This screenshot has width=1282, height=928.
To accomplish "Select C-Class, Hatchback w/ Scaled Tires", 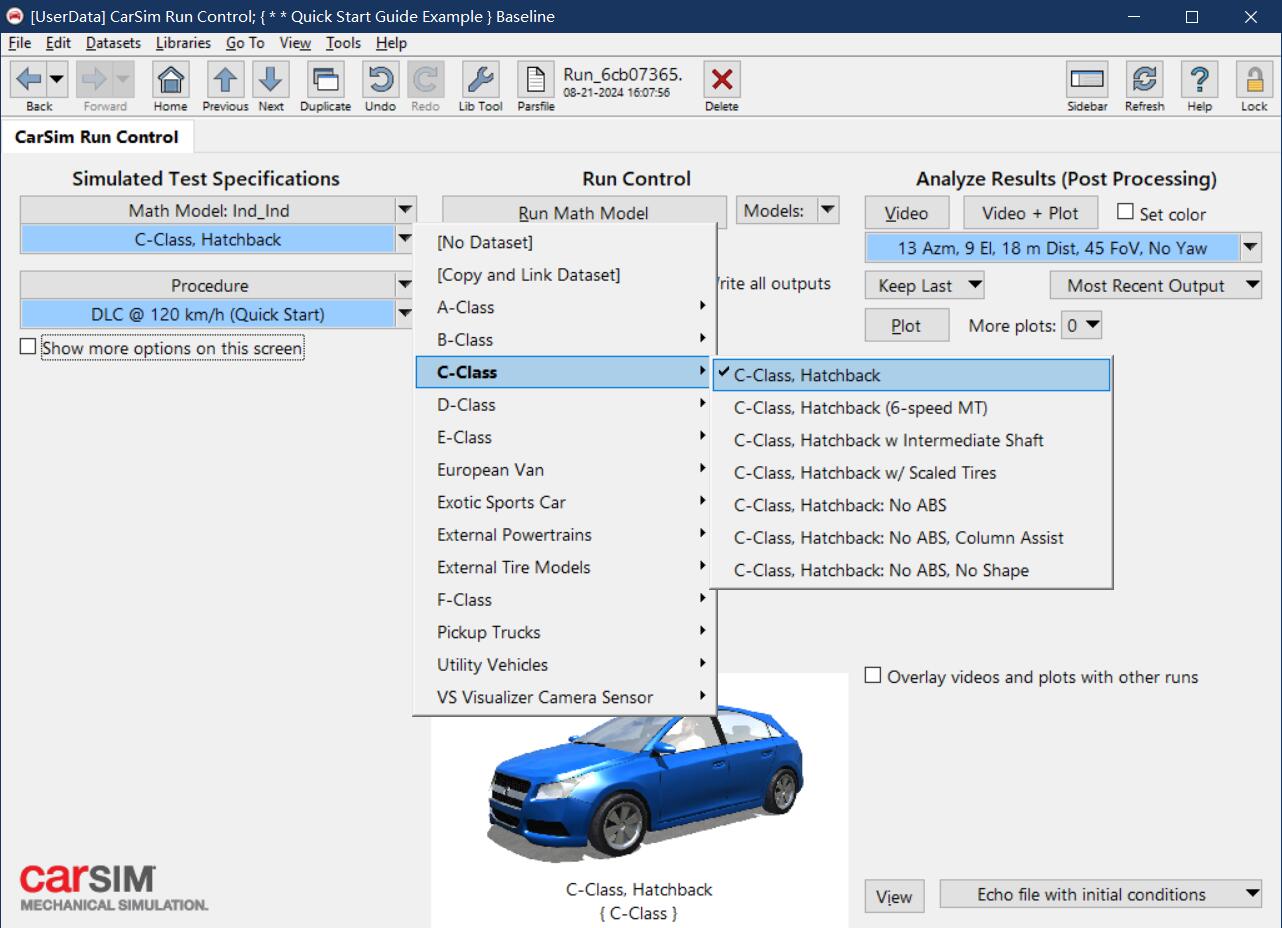I will click(x=911, y=472).
